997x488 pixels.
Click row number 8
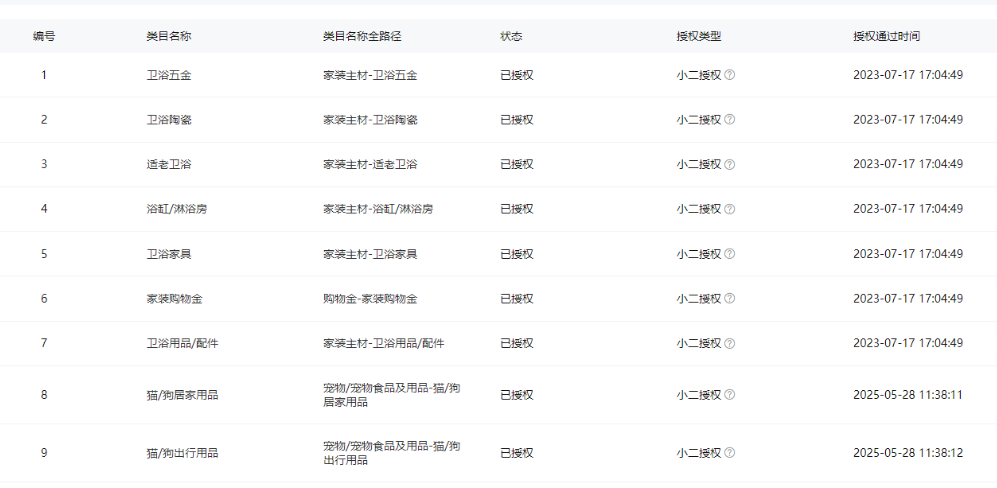pyautogui.click(x=44, y=394)
